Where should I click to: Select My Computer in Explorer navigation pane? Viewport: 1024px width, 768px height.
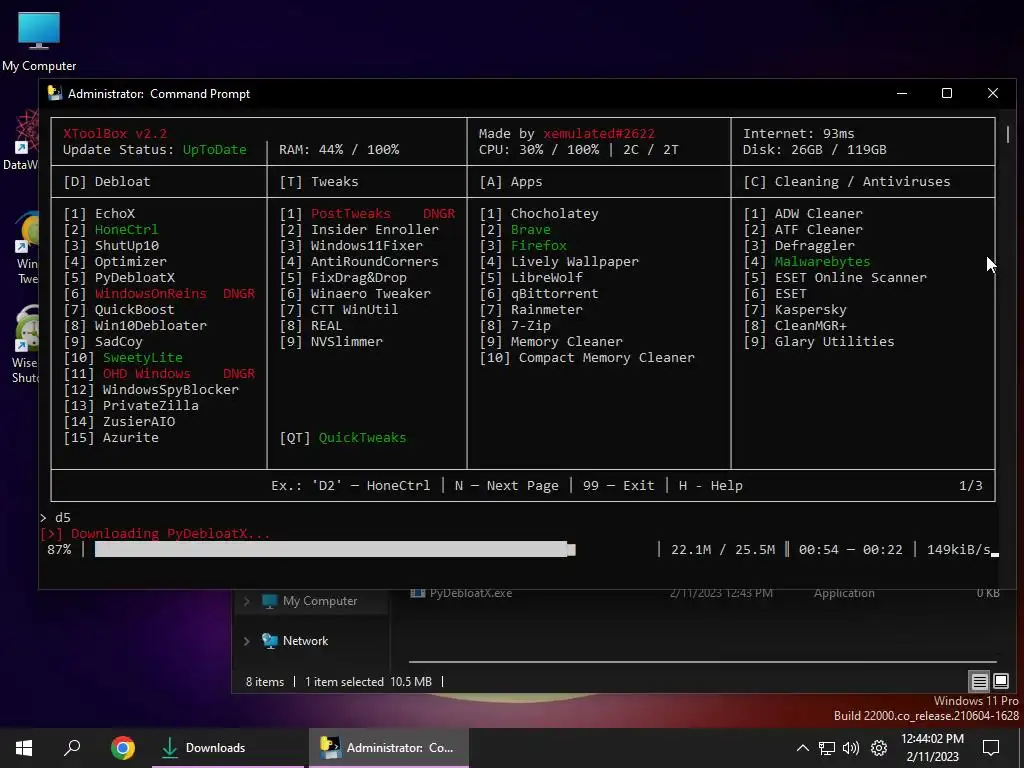319,601
